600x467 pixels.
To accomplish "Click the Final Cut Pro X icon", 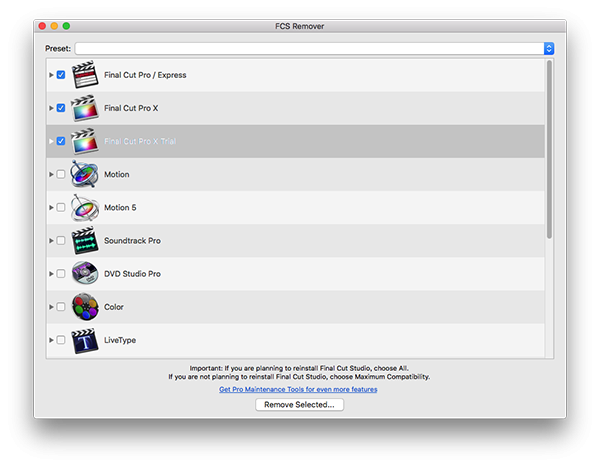I will pyautogui.click(x=85, y=108).
